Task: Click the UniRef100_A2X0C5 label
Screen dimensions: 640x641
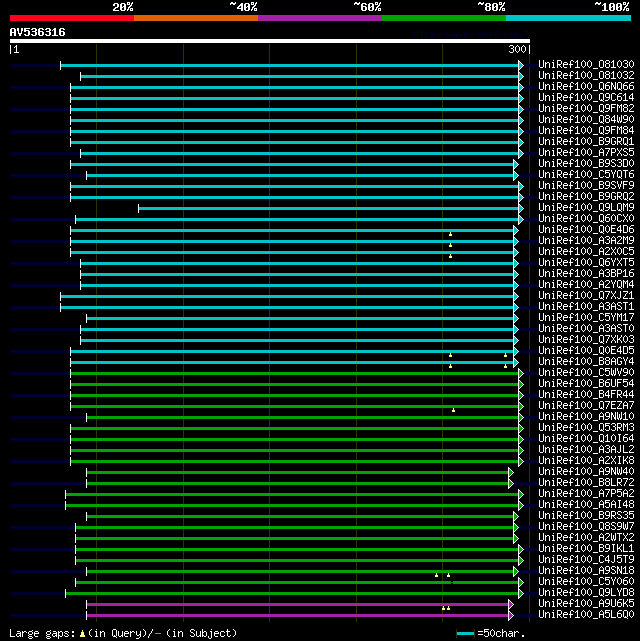Action: click(586, 251)
